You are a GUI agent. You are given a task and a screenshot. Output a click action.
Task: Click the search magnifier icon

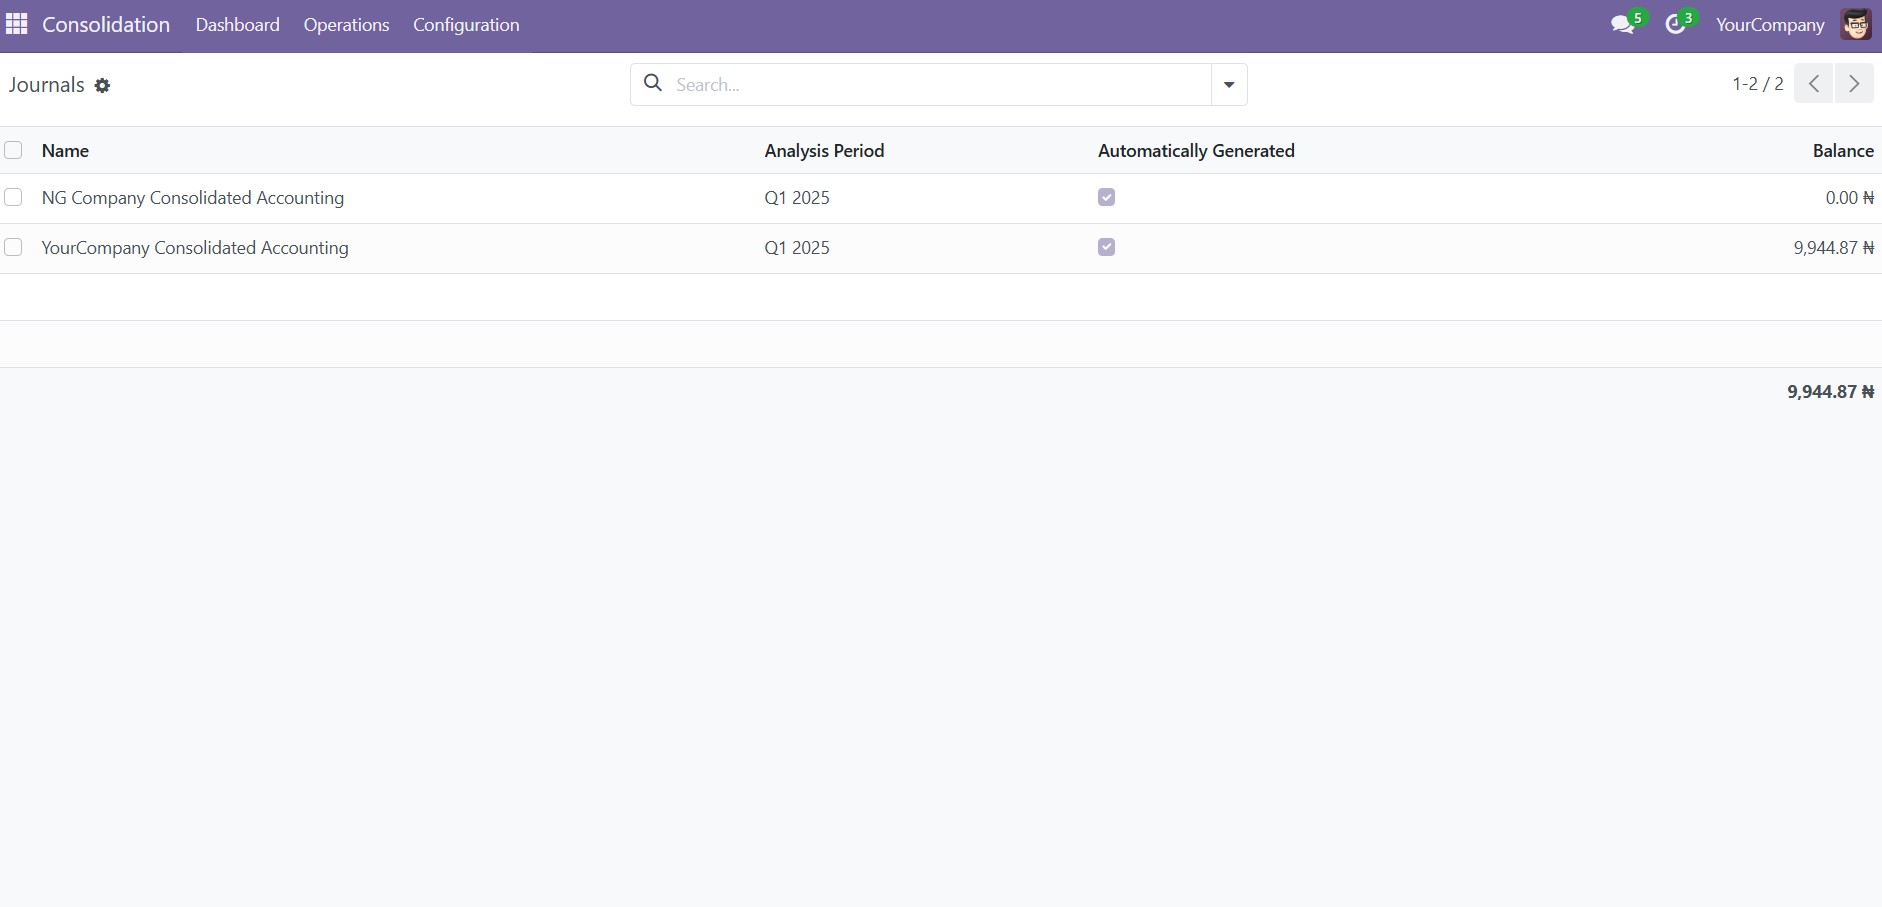653,84
